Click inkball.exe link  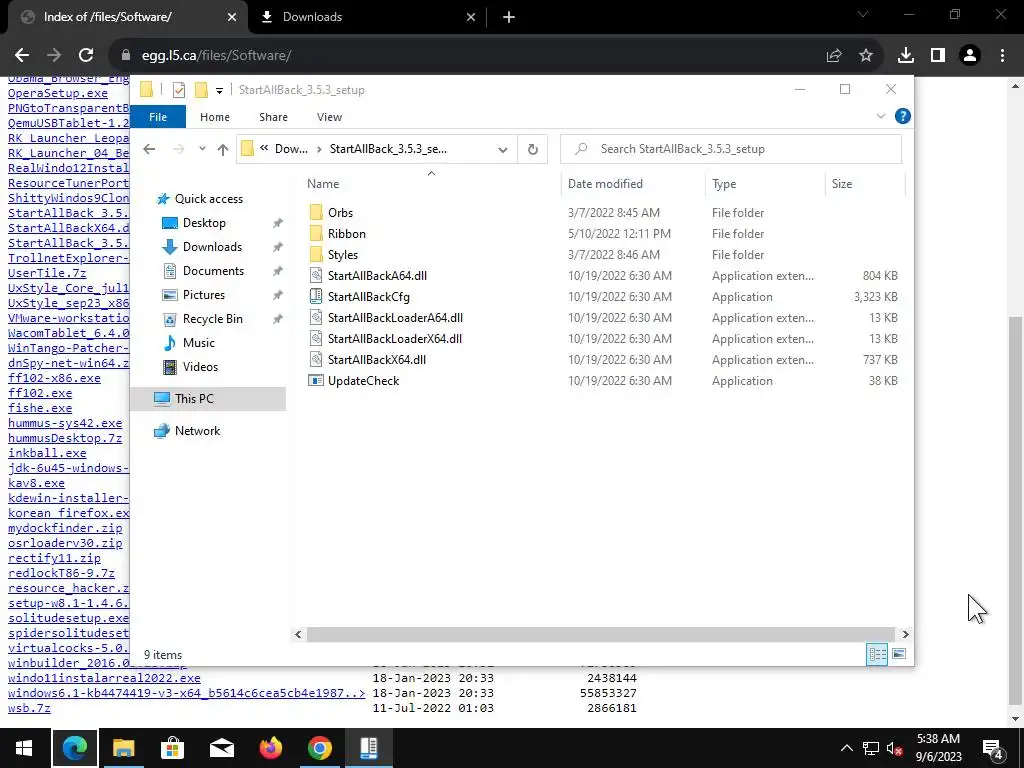(47, 453)
